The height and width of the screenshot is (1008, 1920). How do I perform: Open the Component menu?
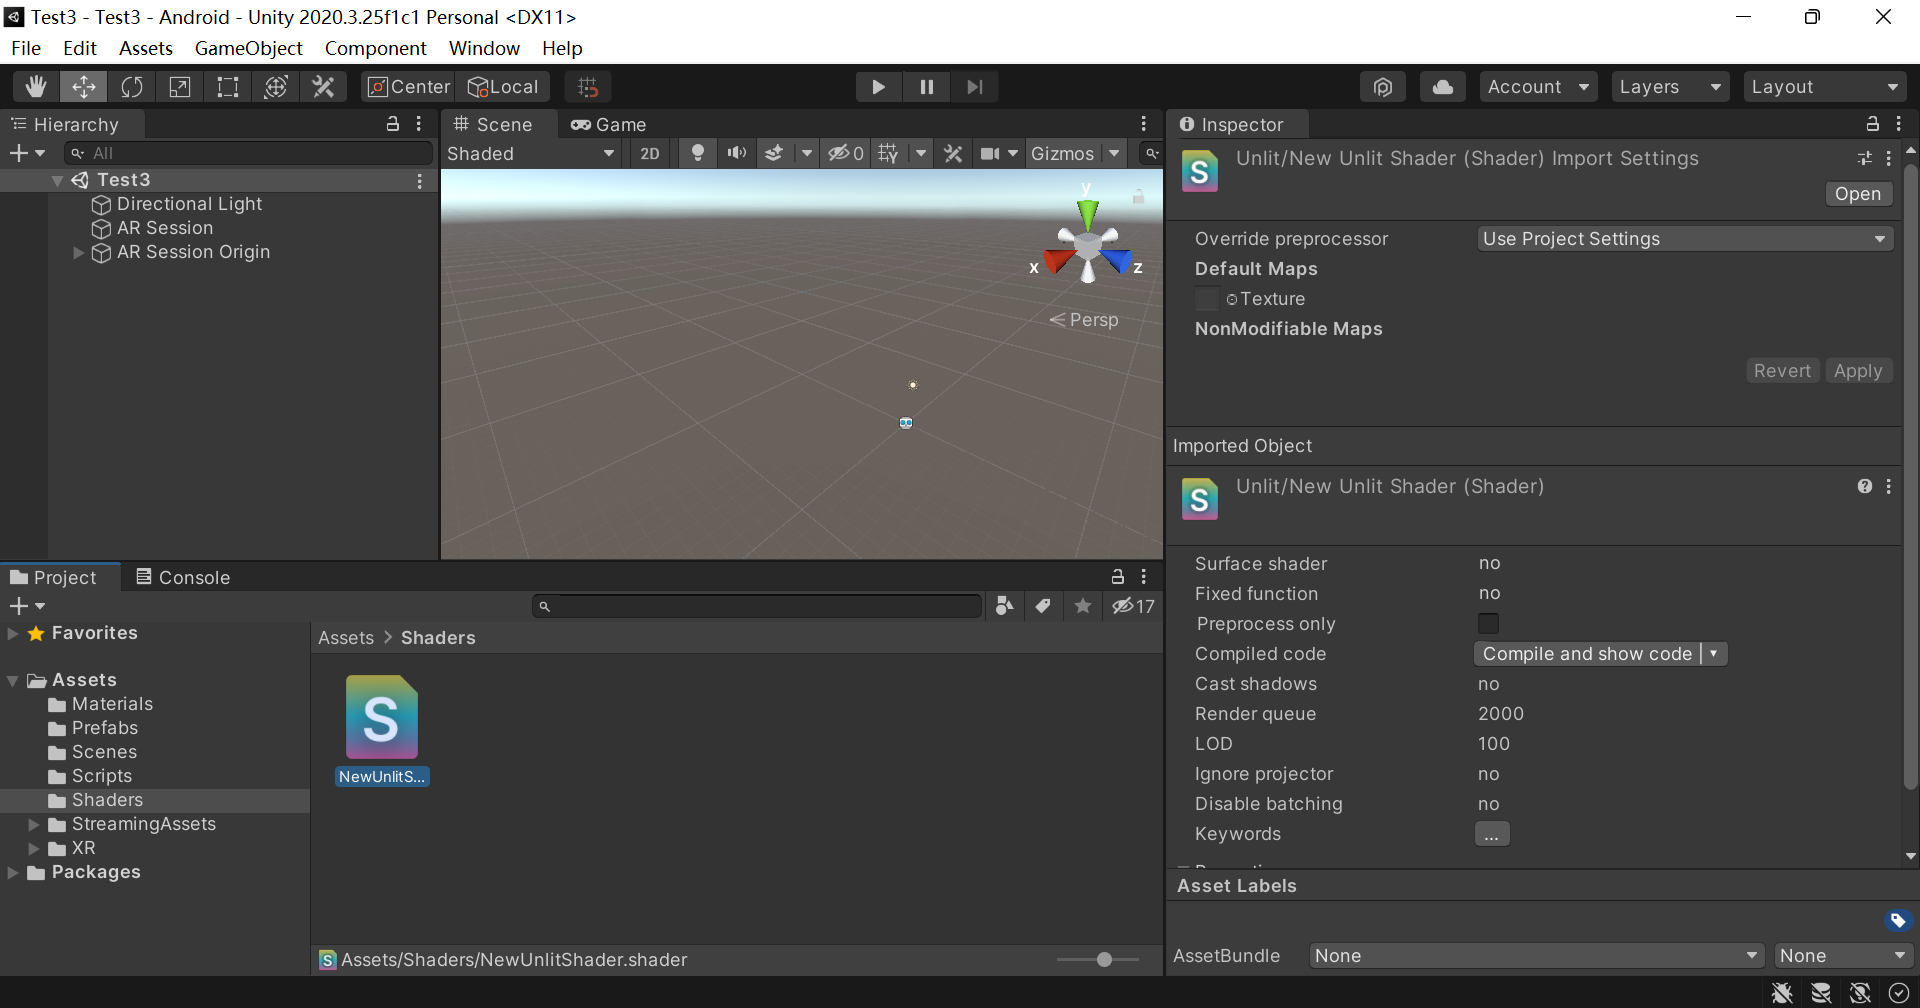375,48
